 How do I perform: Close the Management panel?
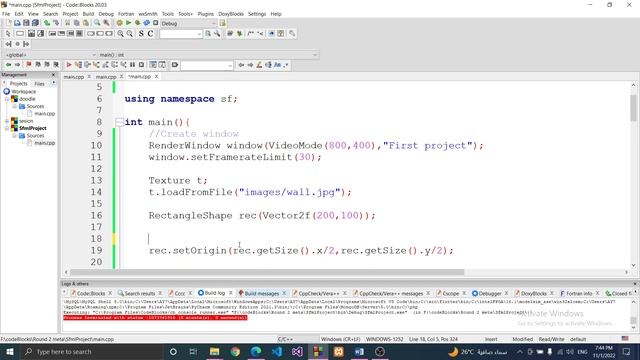point(53,75)
